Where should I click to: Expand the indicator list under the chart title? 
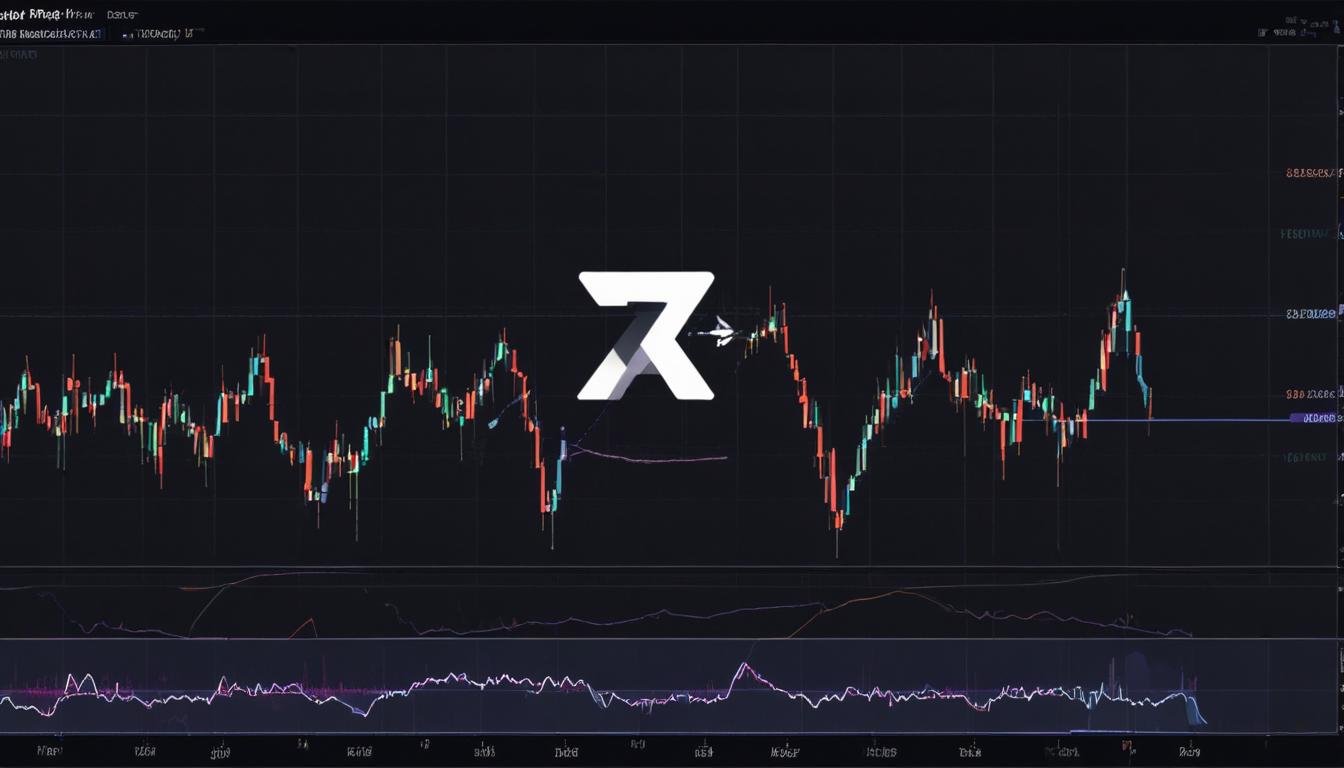coord(60,32)
